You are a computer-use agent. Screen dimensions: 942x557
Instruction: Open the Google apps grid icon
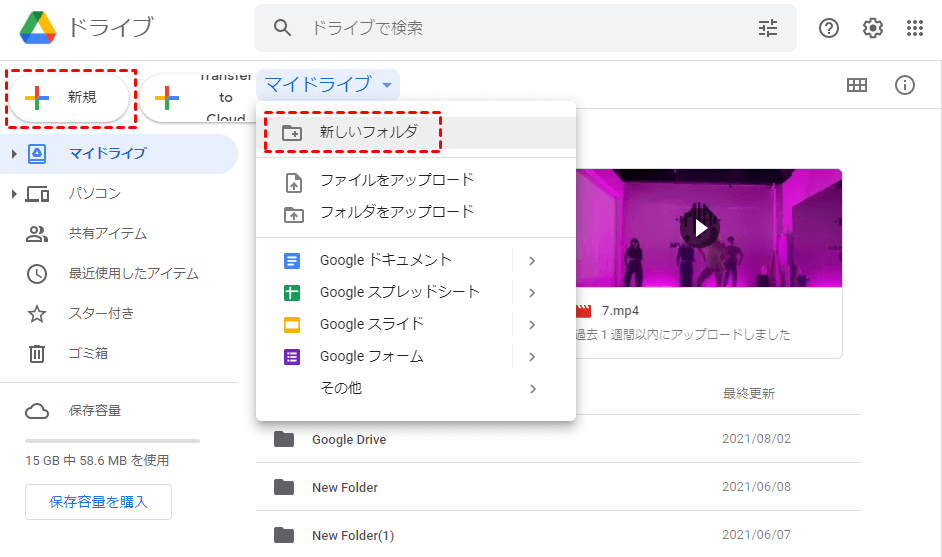tap(915, 28)
